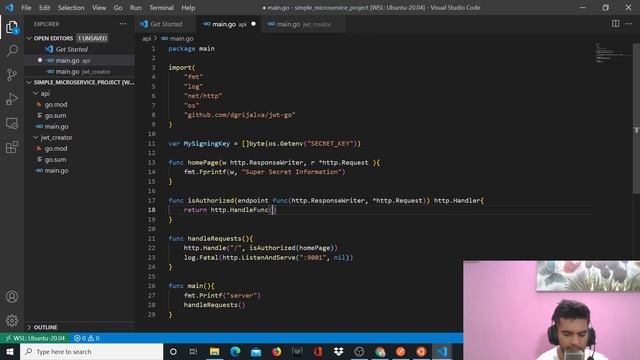Open the Help menu
This screenshot has width=640, height=360.
pyautogui.click(x=188, y=8)
